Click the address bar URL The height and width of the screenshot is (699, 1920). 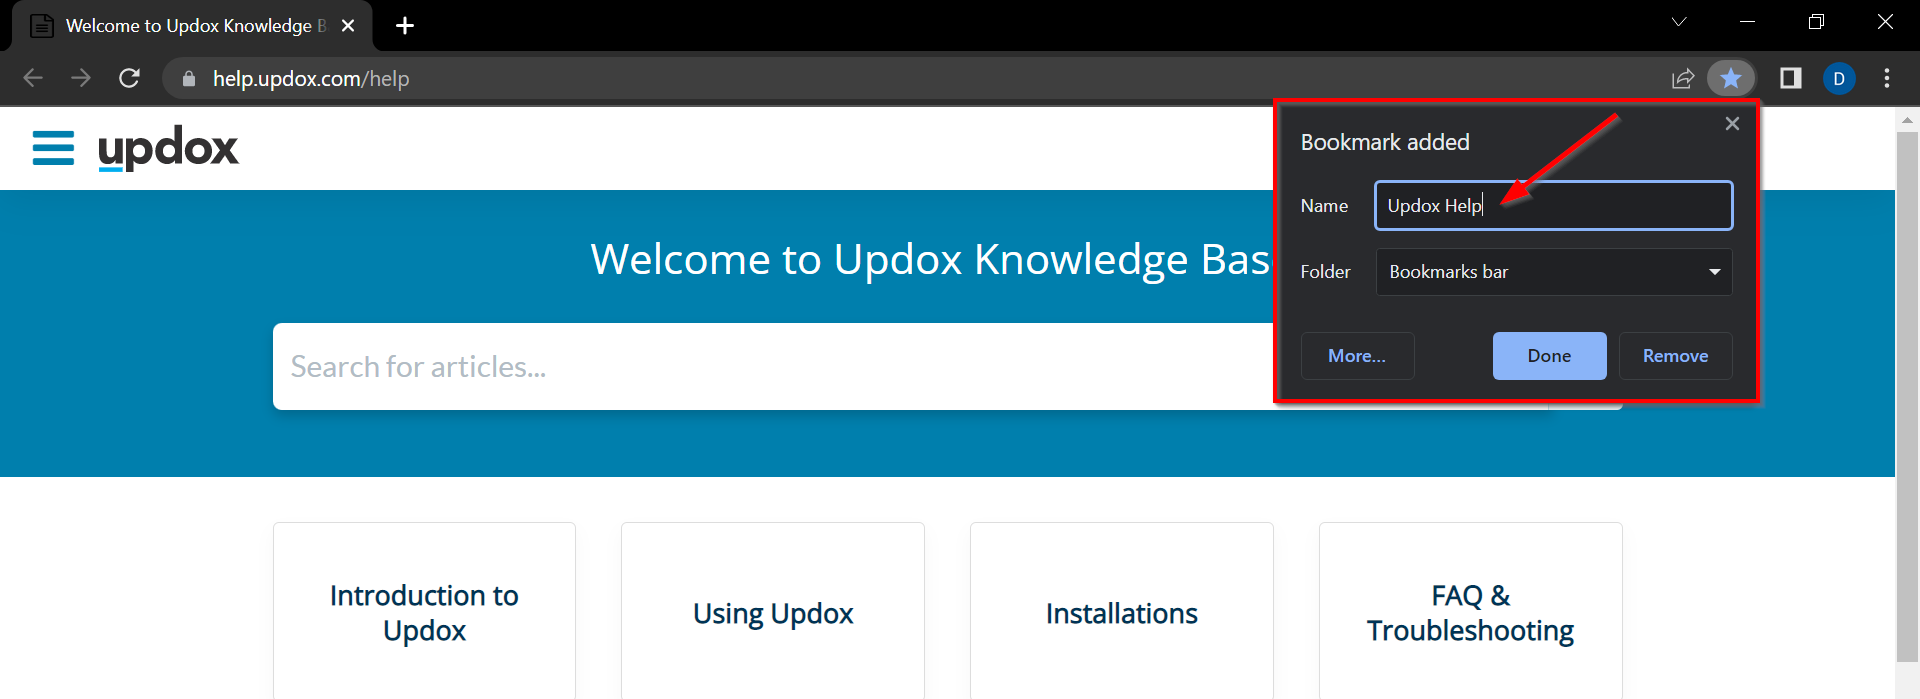311,78
